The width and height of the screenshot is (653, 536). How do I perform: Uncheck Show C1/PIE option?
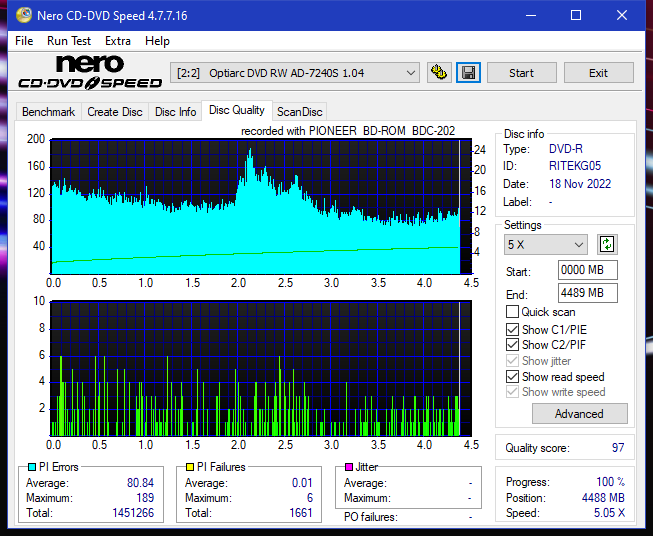512,329
